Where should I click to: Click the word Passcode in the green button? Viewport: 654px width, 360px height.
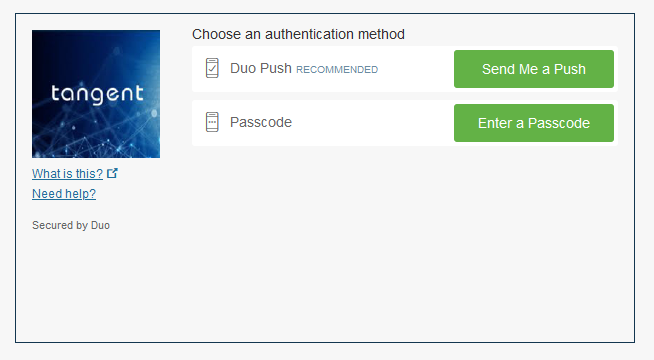[x=559, y=123]
